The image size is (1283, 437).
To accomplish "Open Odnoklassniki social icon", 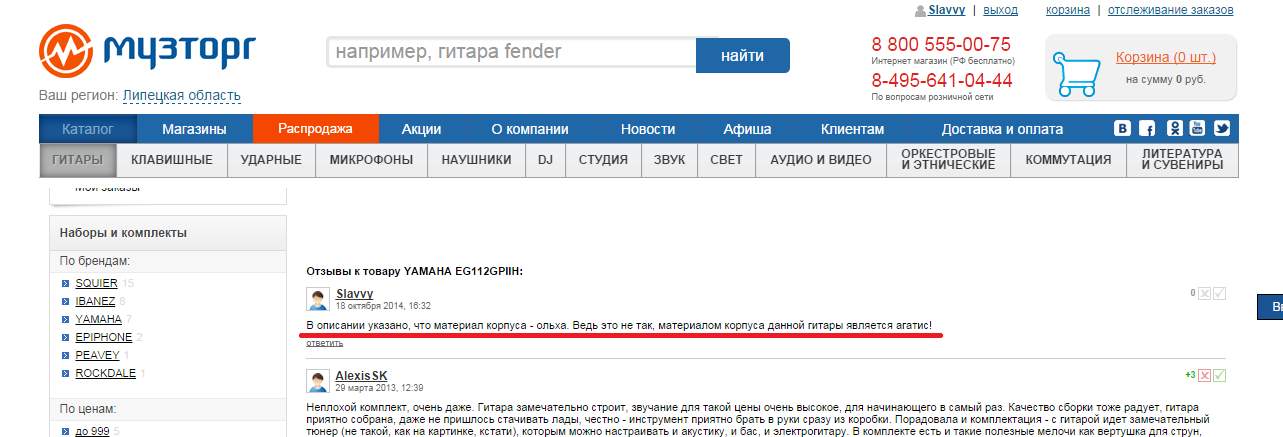I will pos(1173,129).
